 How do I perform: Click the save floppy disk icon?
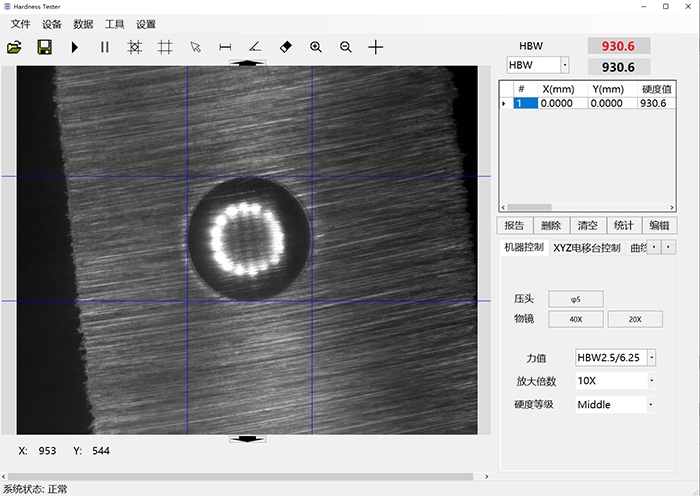click(45, 47)
